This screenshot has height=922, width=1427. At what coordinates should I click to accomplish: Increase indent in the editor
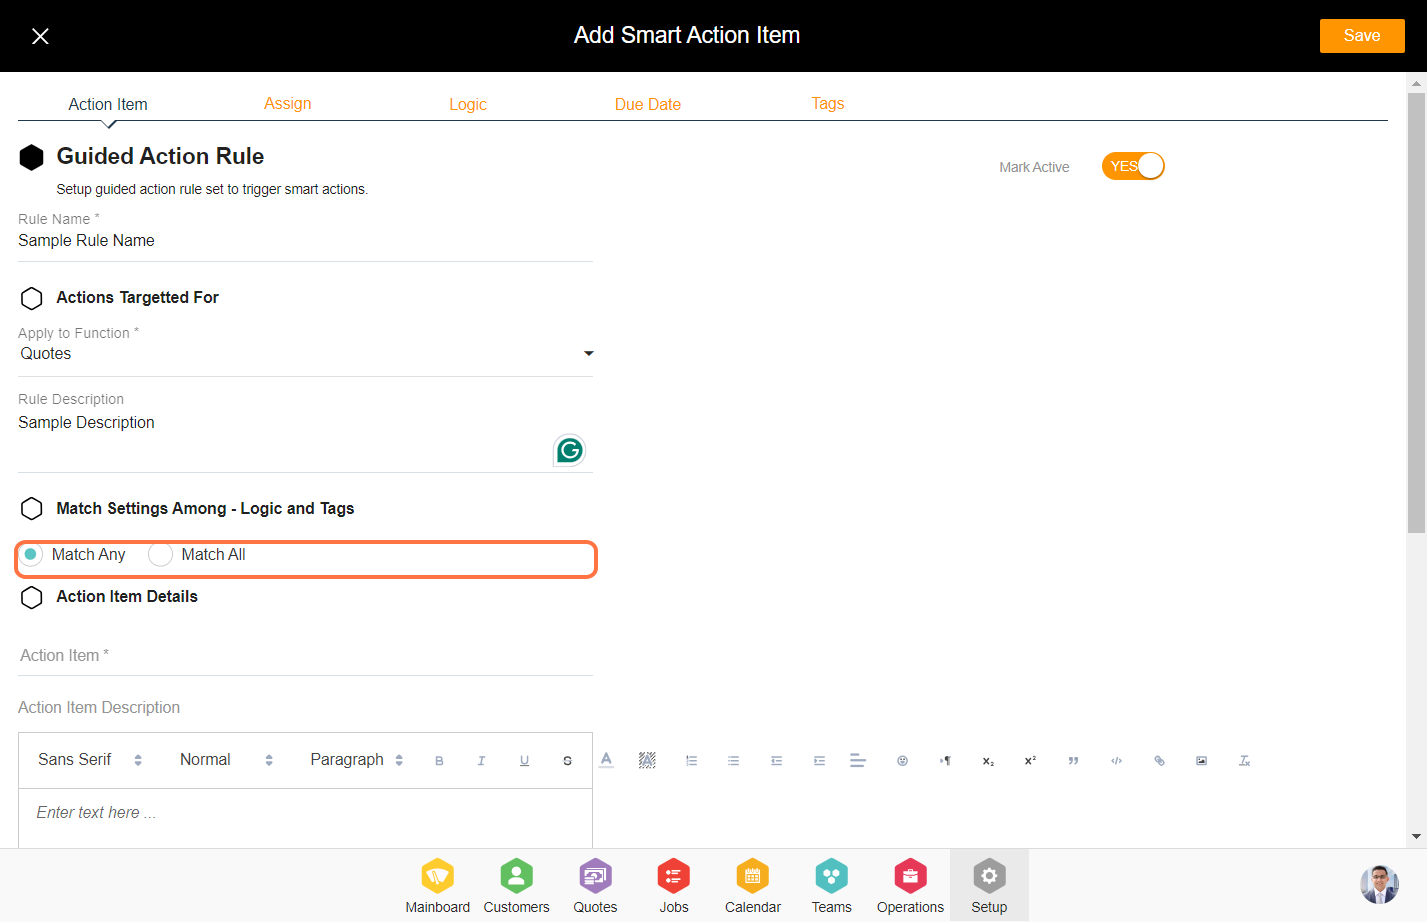pos(819,761)
